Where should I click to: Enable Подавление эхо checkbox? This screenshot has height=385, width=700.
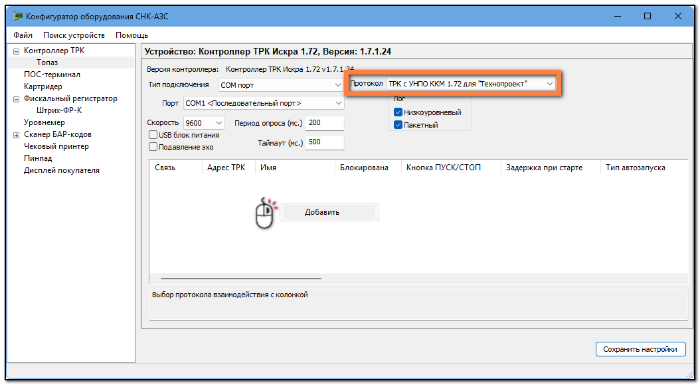point(153,146)
